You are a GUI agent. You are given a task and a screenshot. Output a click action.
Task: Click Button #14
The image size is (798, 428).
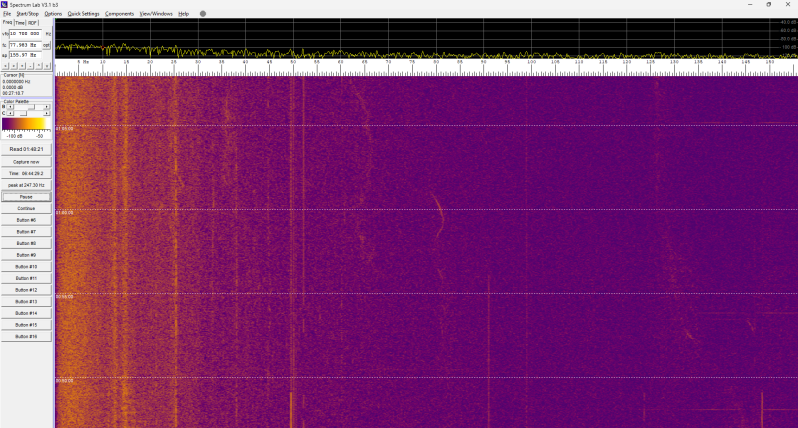click(x=26, y=313)
